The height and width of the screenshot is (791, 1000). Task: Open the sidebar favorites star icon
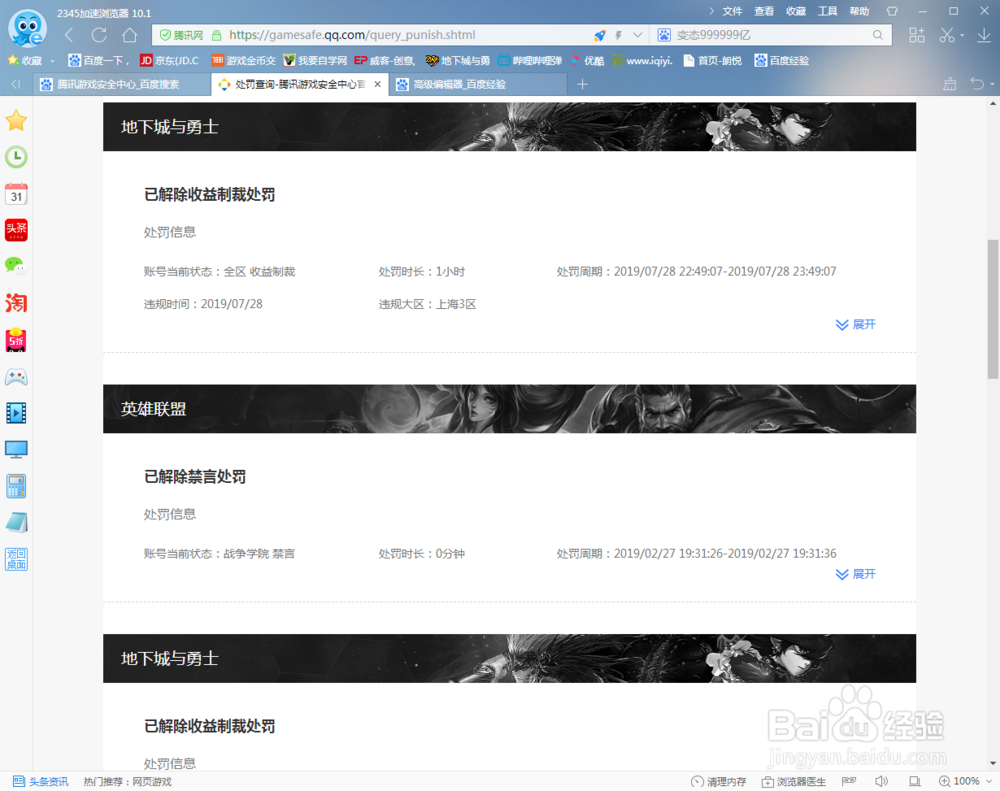coord(16,120)
